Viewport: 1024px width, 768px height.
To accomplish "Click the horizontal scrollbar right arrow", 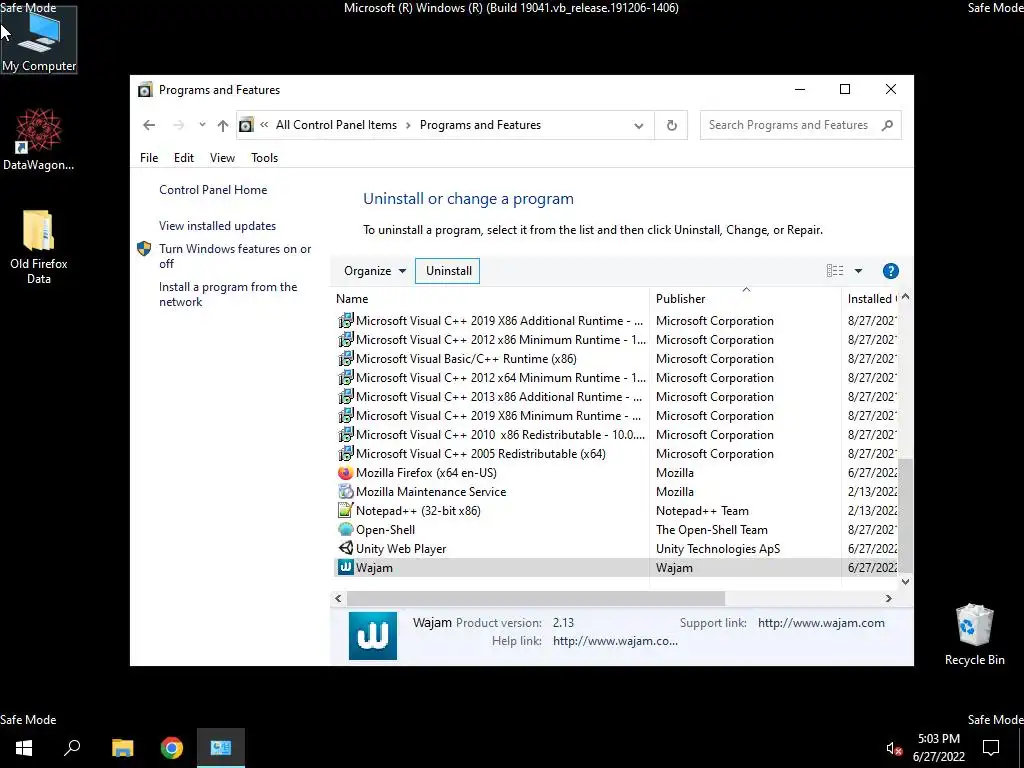I will (888, 598).
